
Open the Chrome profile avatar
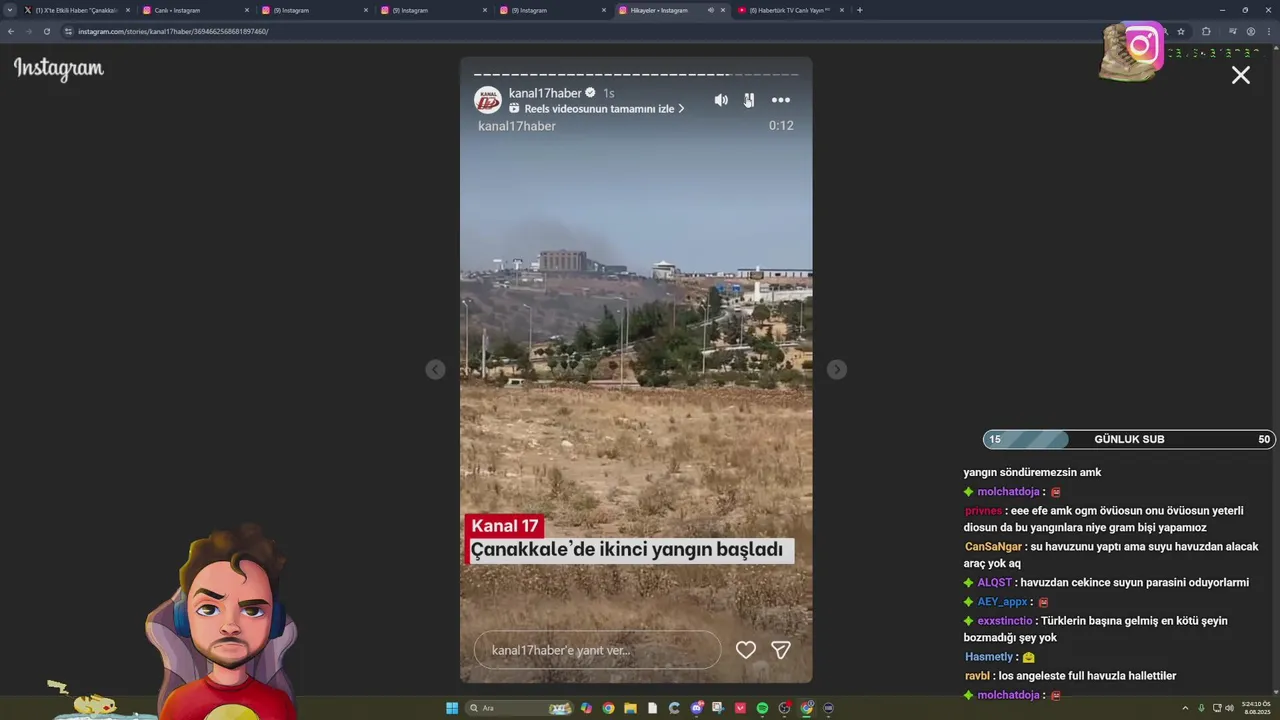(1251, 31)
